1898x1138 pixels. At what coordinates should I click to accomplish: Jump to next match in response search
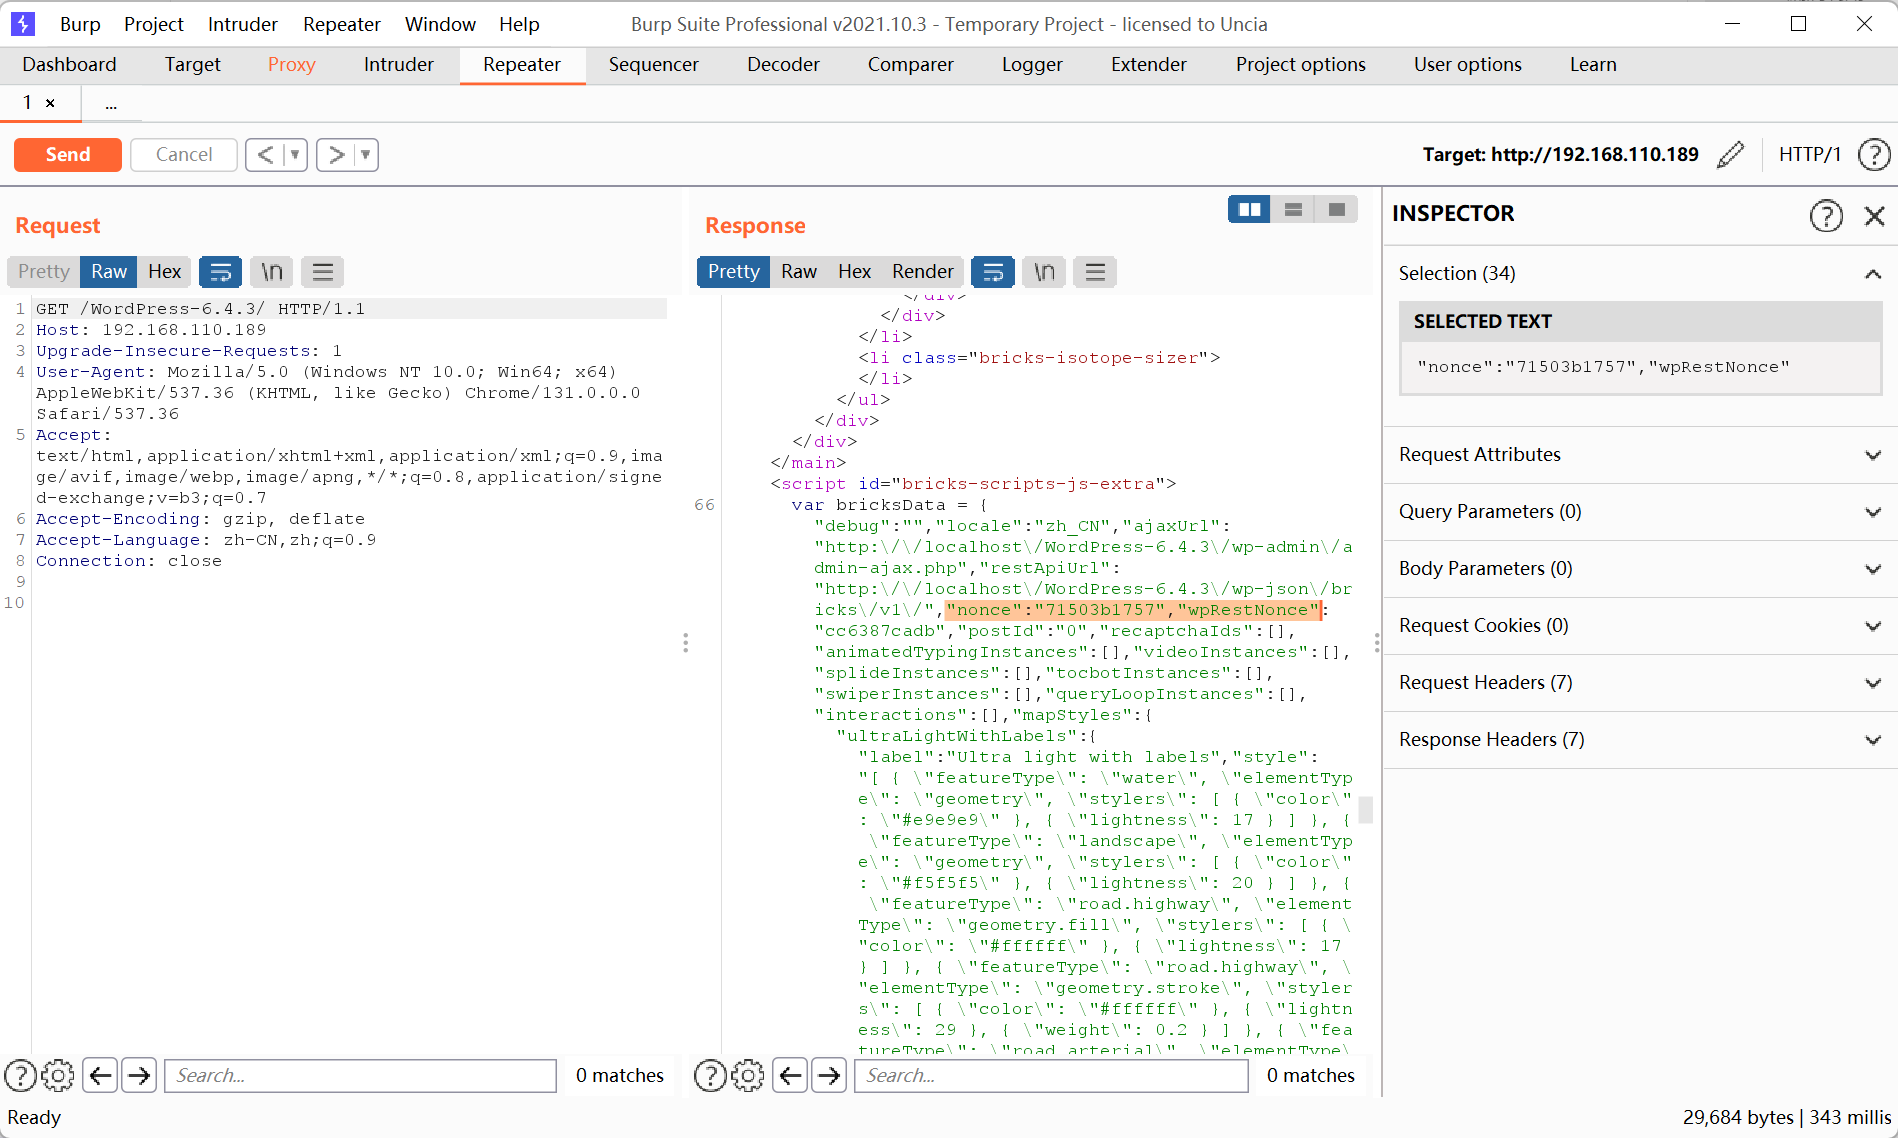click(x=829, y=1075)
